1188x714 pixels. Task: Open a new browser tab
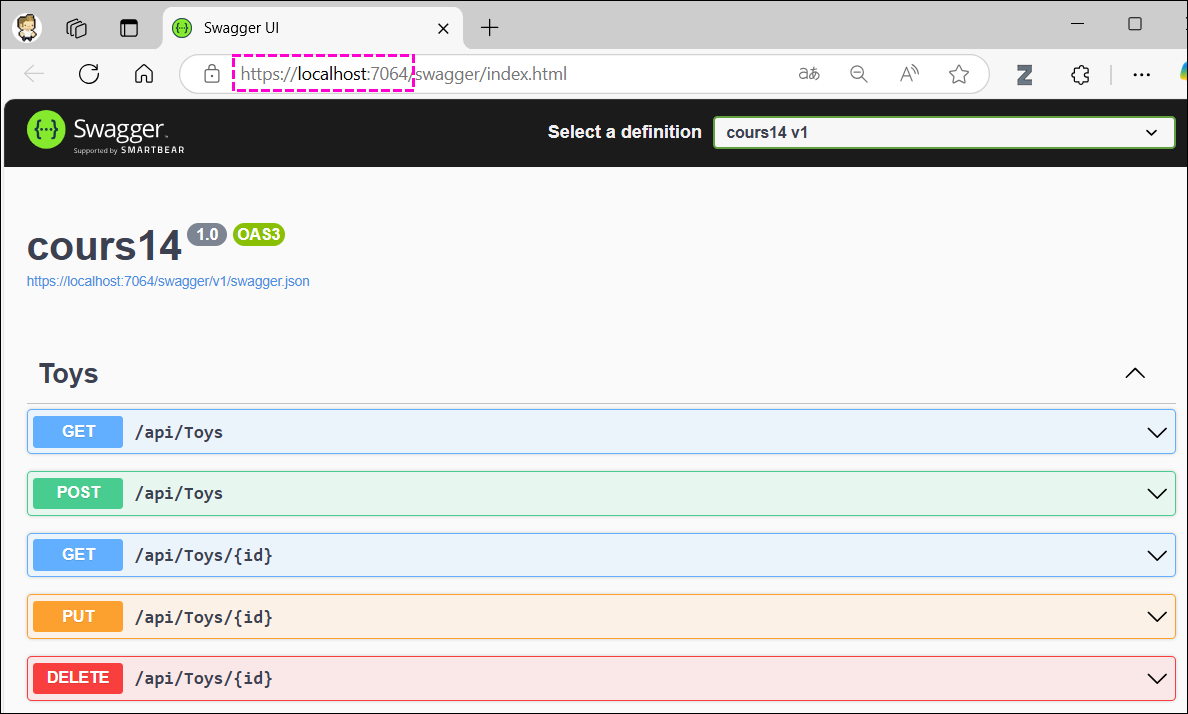[489, 28]
